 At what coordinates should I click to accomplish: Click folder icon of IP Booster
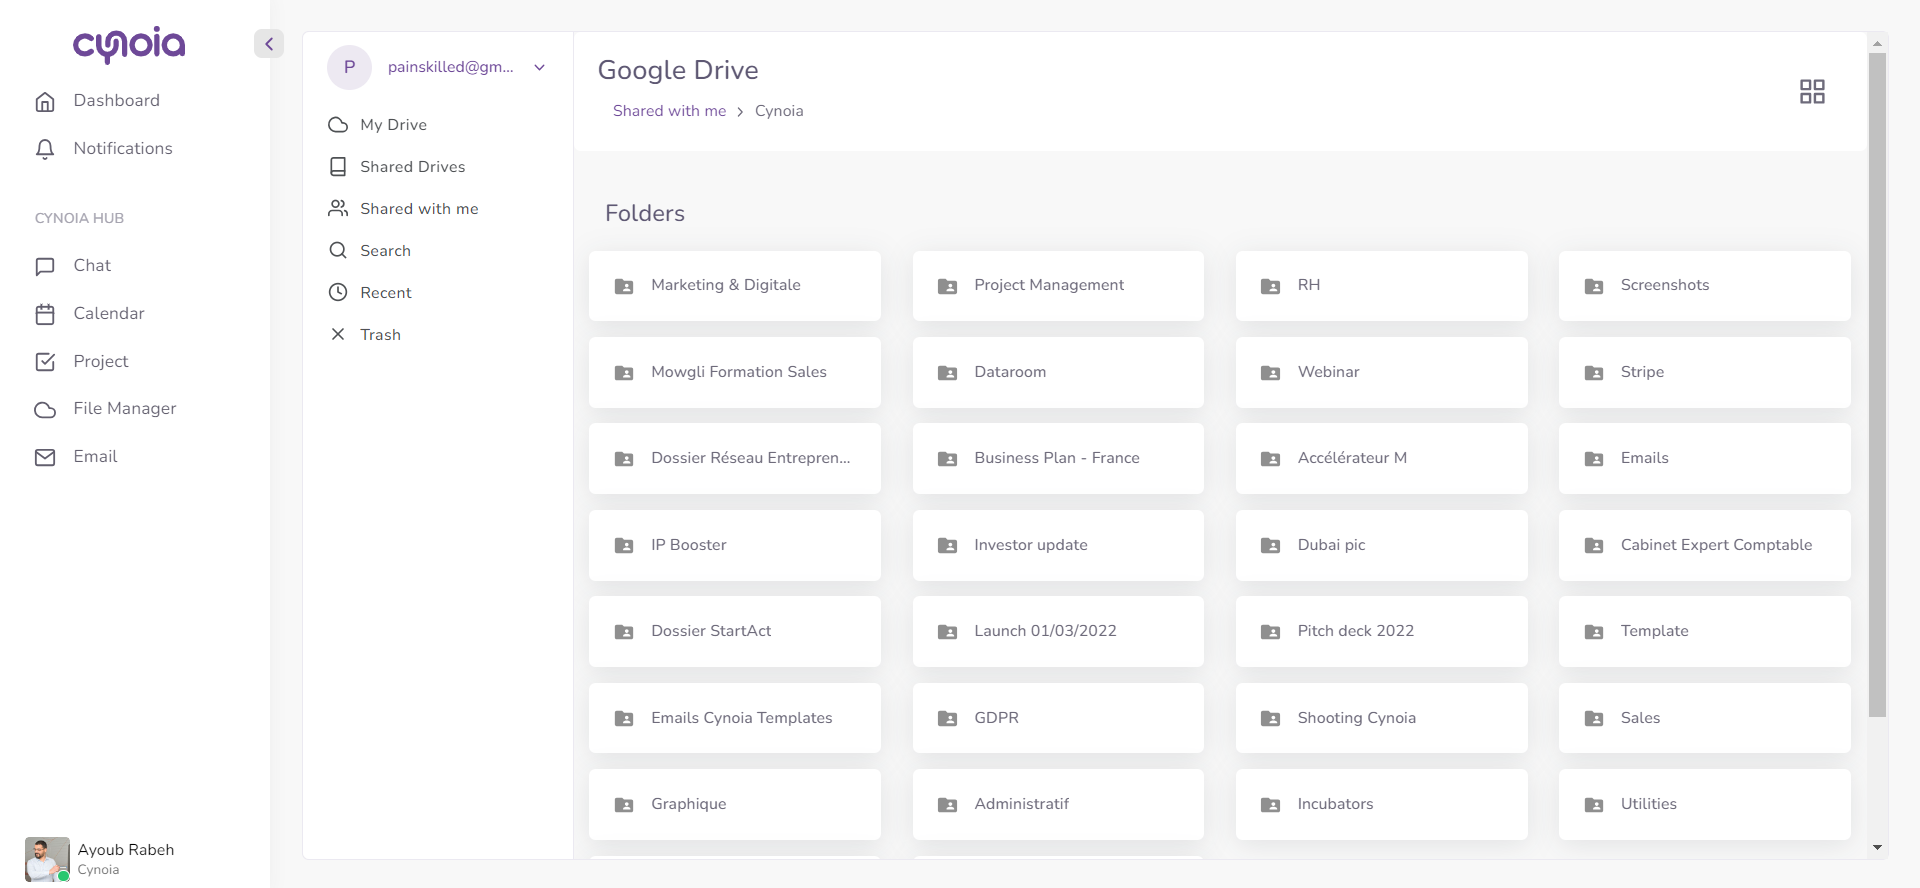pos(624,546)
